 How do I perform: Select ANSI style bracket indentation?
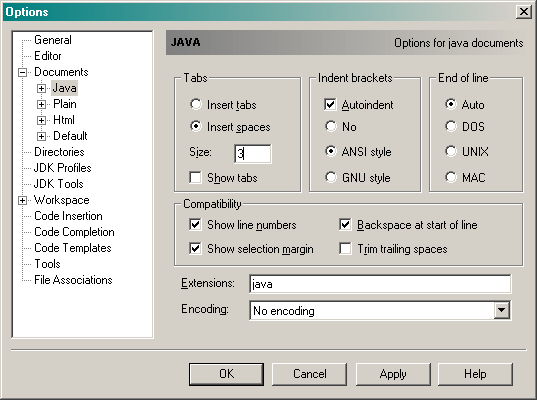(x=331, y=151)
